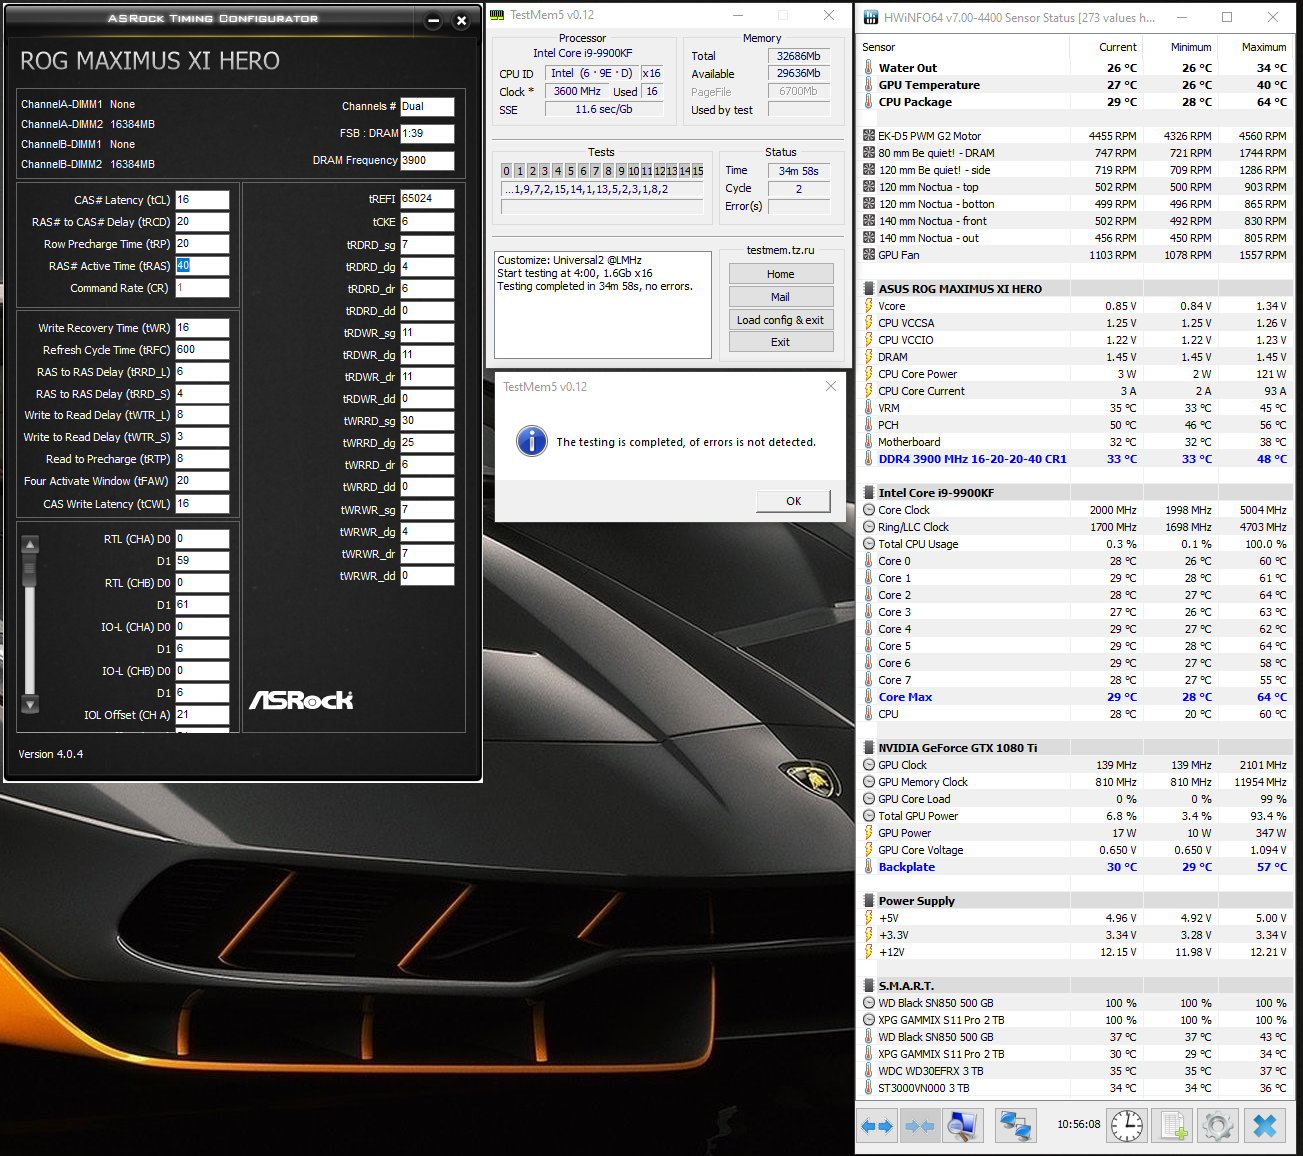The width and height of the screenshot is (1303, 1156).
Task: Click the FSB : DRAM ratio field
Action: tap(427, 133)
